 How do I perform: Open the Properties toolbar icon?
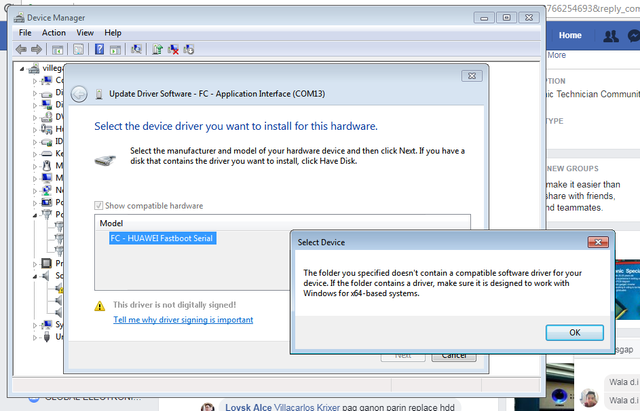tap(78, 49)
